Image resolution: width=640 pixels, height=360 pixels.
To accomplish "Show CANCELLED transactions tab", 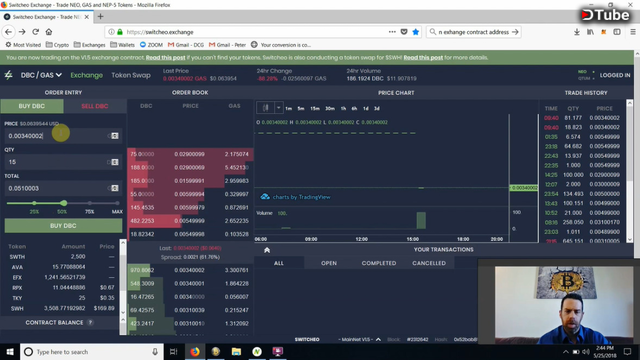I will pos(429,263).
